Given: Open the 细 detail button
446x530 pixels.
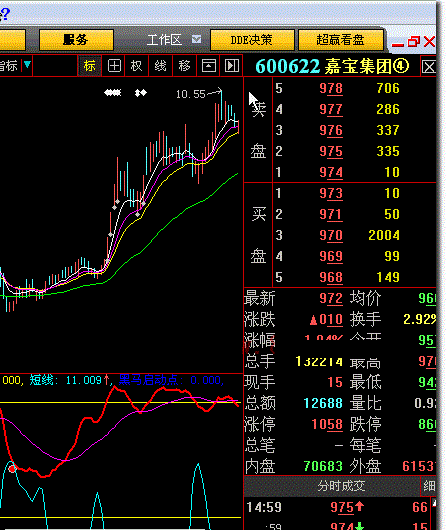Looking at the screenshot, I should click(429, 486).
